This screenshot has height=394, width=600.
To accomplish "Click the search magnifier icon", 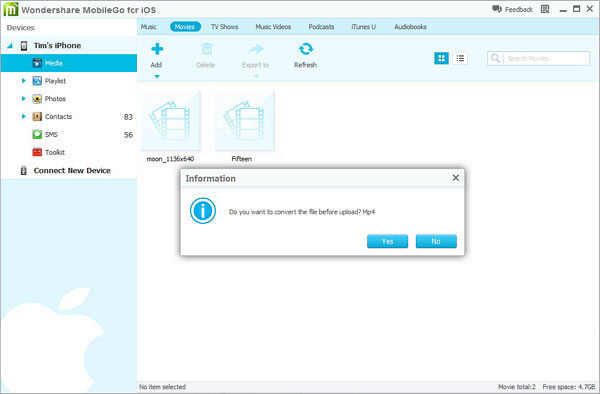I will (495, 58).
